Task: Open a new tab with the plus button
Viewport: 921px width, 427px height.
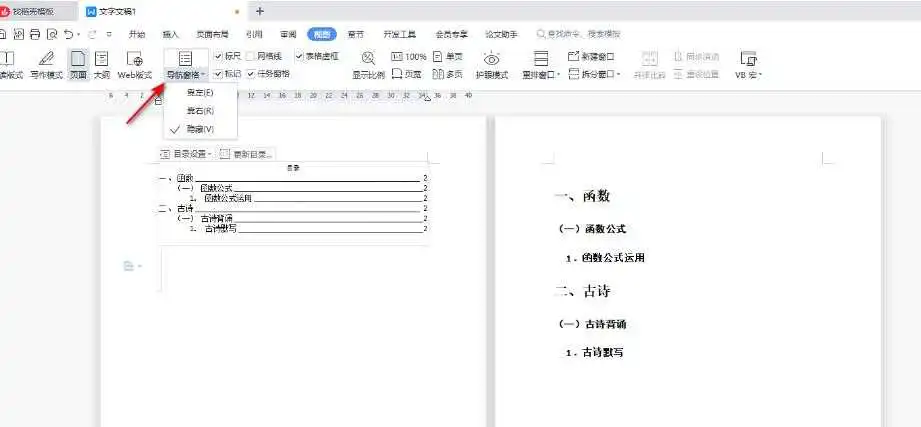Action: pos(260,11)
